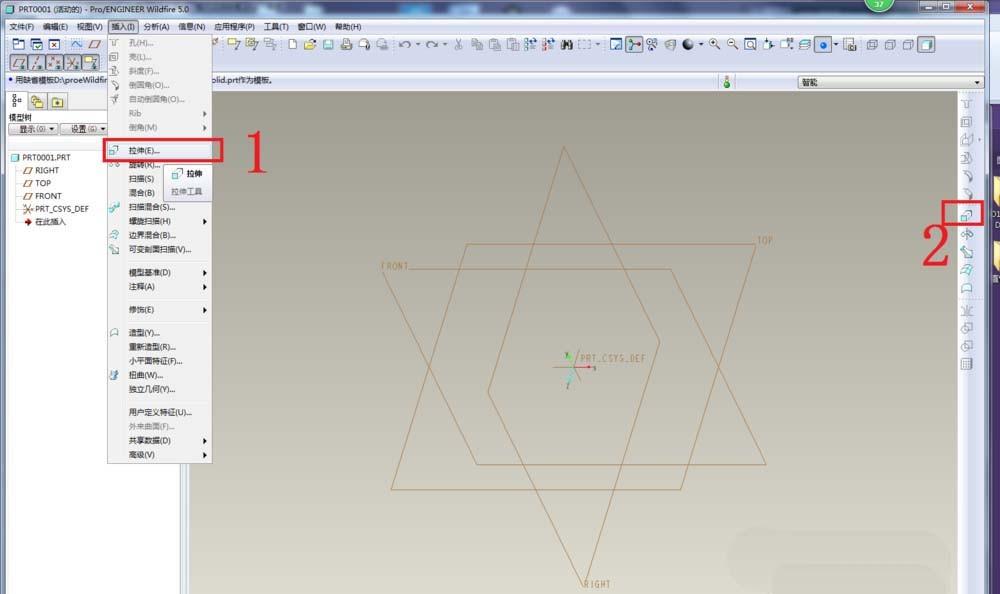Click the save file icon
The image size is (1000, 594).
[328, 44]
